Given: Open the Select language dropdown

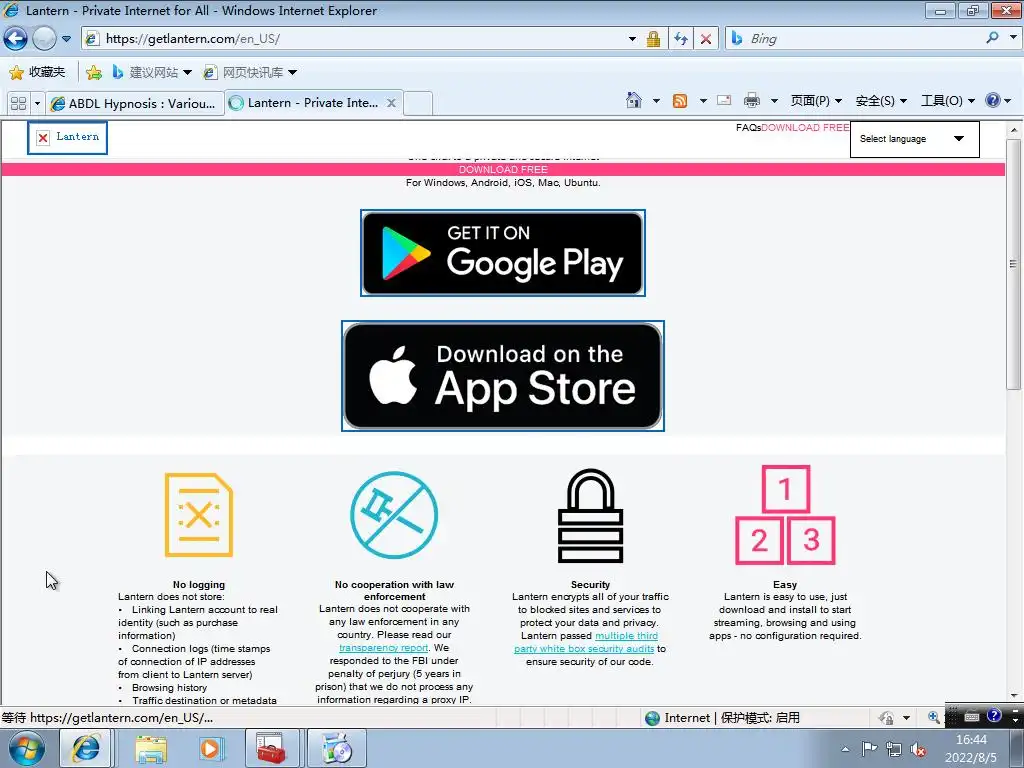Looking at the screenshot, I should click(914, 139).
